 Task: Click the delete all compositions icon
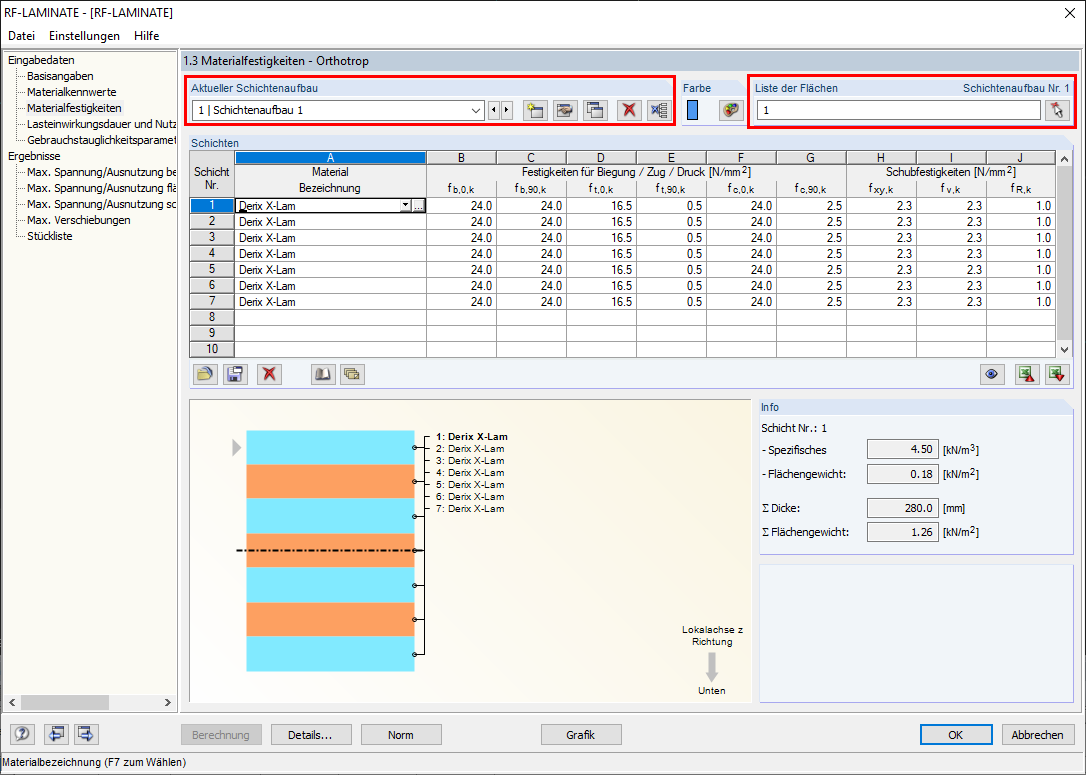point(659,110)
